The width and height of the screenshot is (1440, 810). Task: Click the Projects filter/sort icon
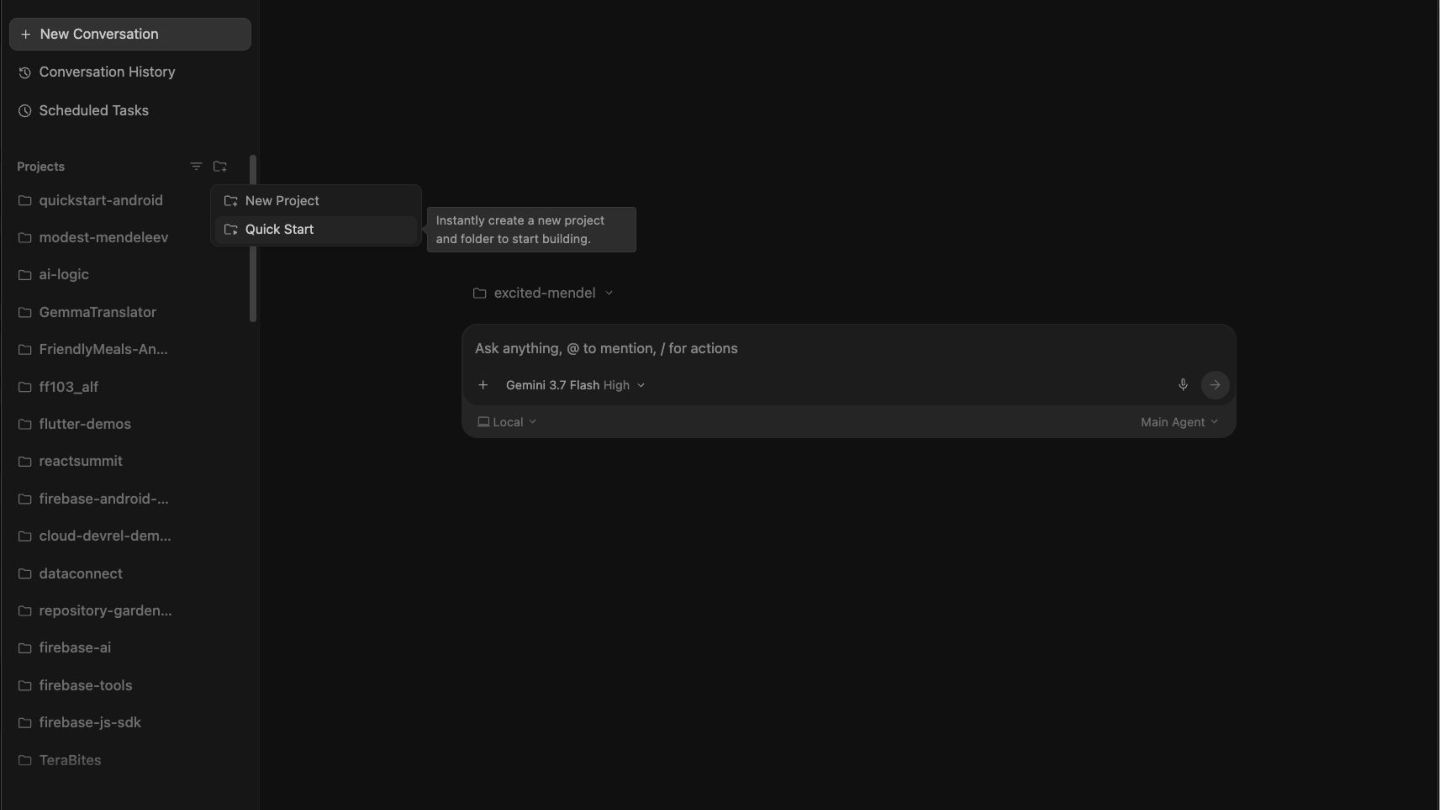coord(196,167)
